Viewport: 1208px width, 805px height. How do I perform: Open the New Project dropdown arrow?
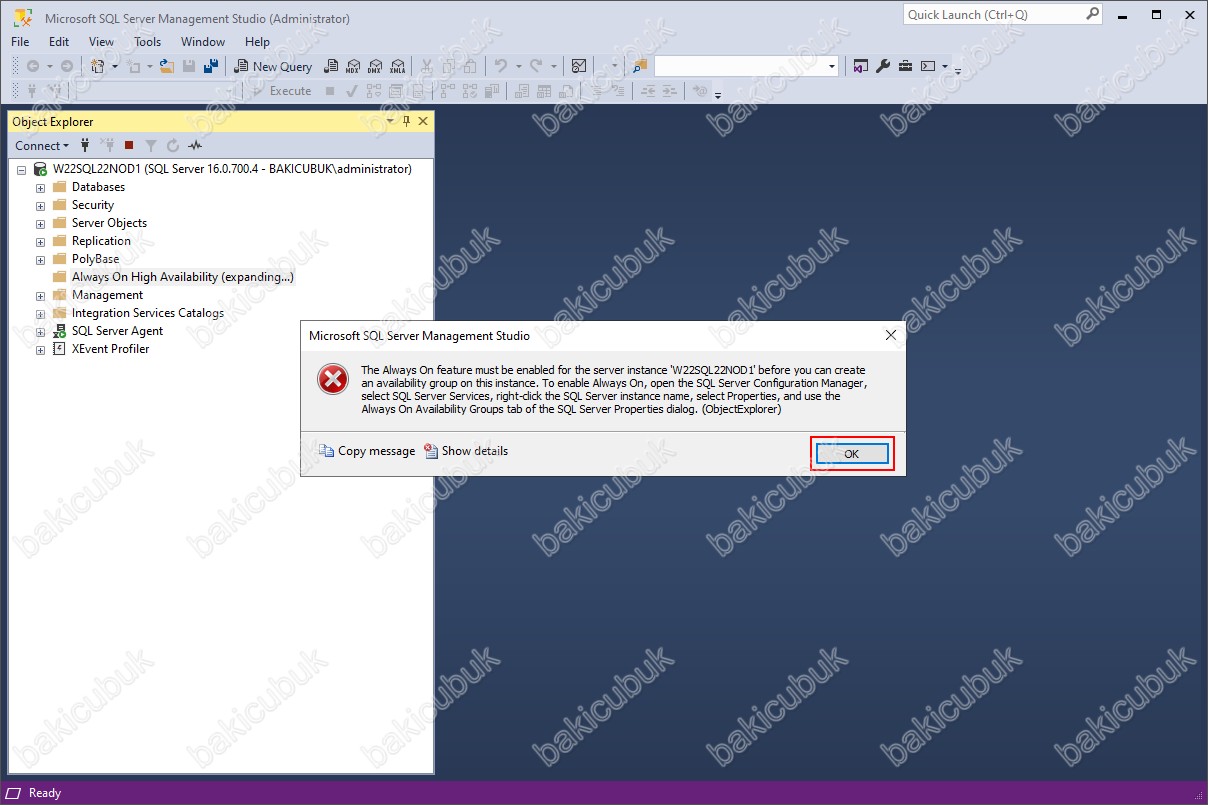(x=115, y=66)
